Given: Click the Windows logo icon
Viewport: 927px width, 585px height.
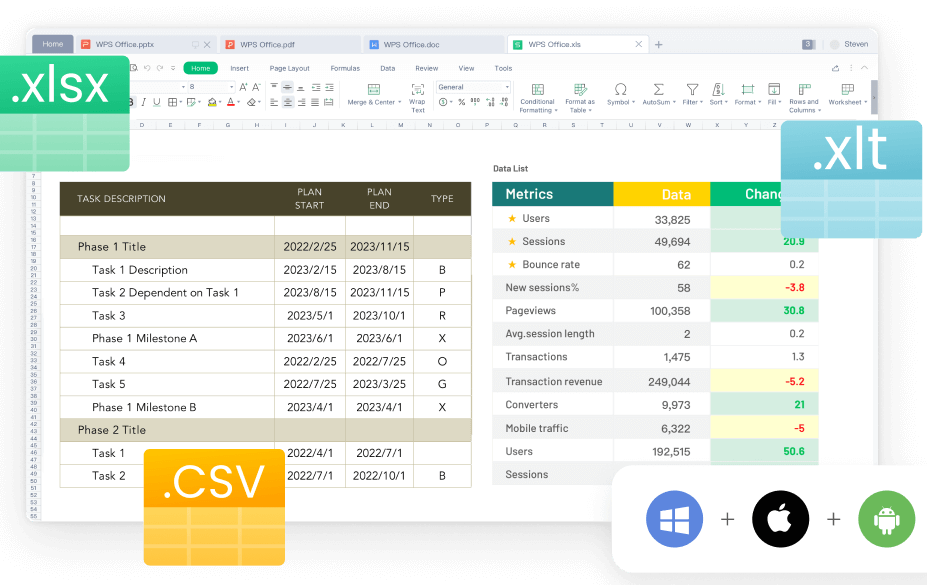Looking at the screenshot, I should [674, 519].
